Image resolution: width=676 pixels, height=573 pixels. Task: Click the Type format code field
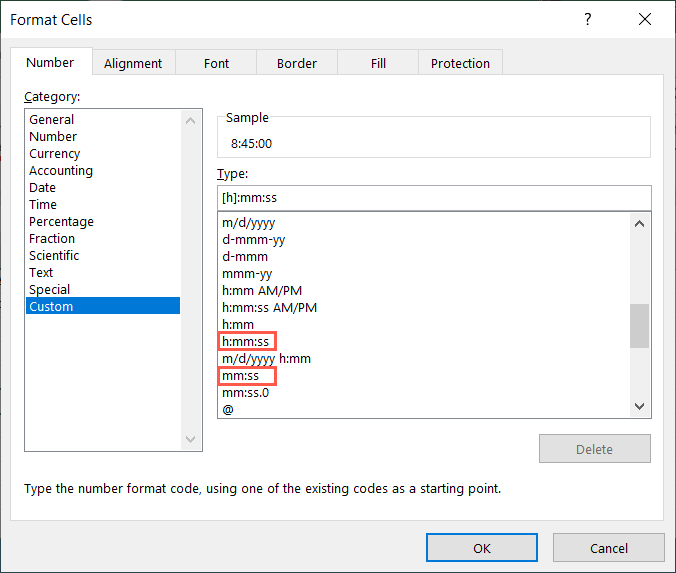click(433, 197)
